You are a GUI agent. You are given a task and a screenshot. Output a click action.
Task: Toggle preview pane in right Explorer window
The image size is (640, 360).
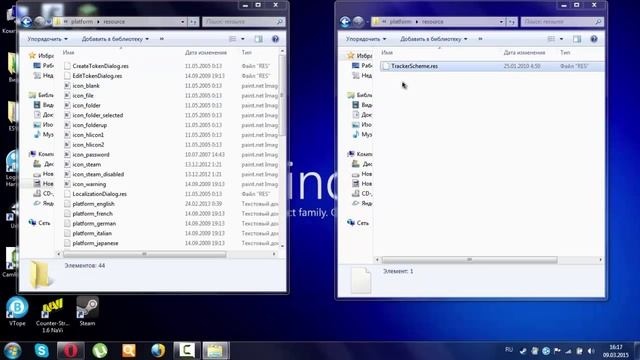coord(577,39)
